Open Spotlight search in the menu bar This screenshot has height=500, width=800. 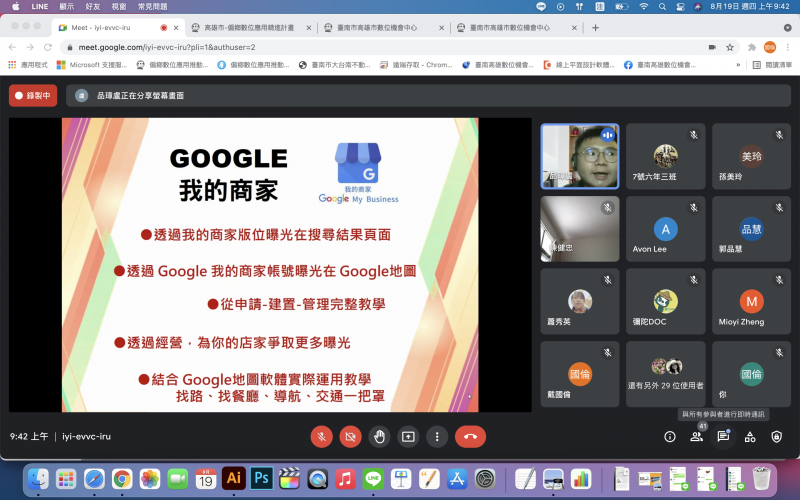(662, 7)
